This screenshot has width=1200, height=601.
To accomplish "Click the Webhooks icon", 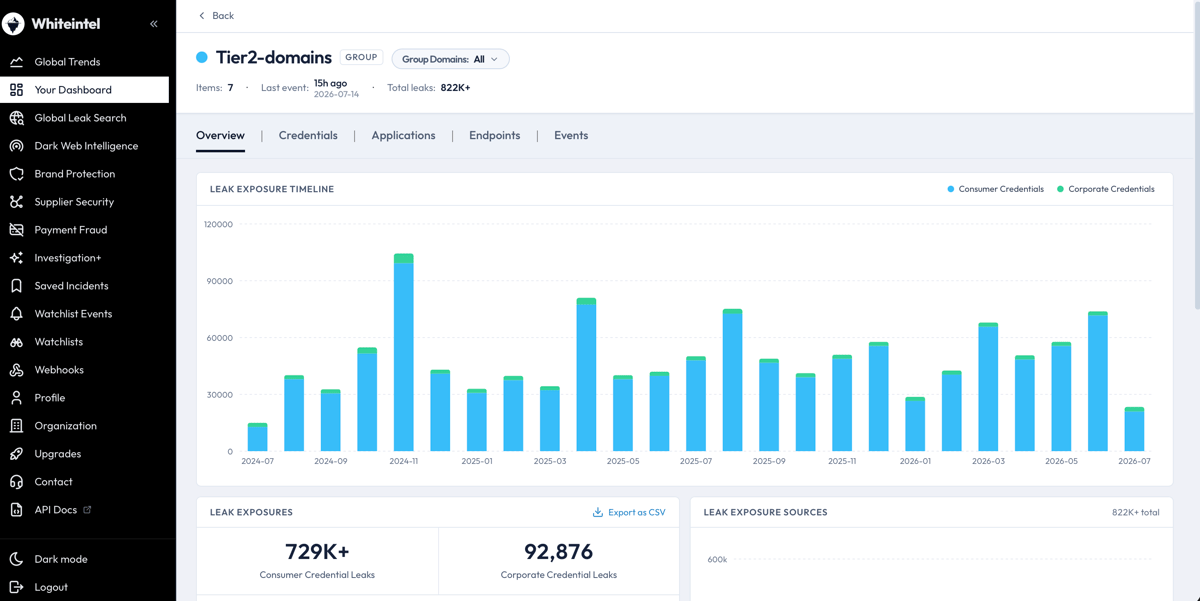I will coord(16,370).
